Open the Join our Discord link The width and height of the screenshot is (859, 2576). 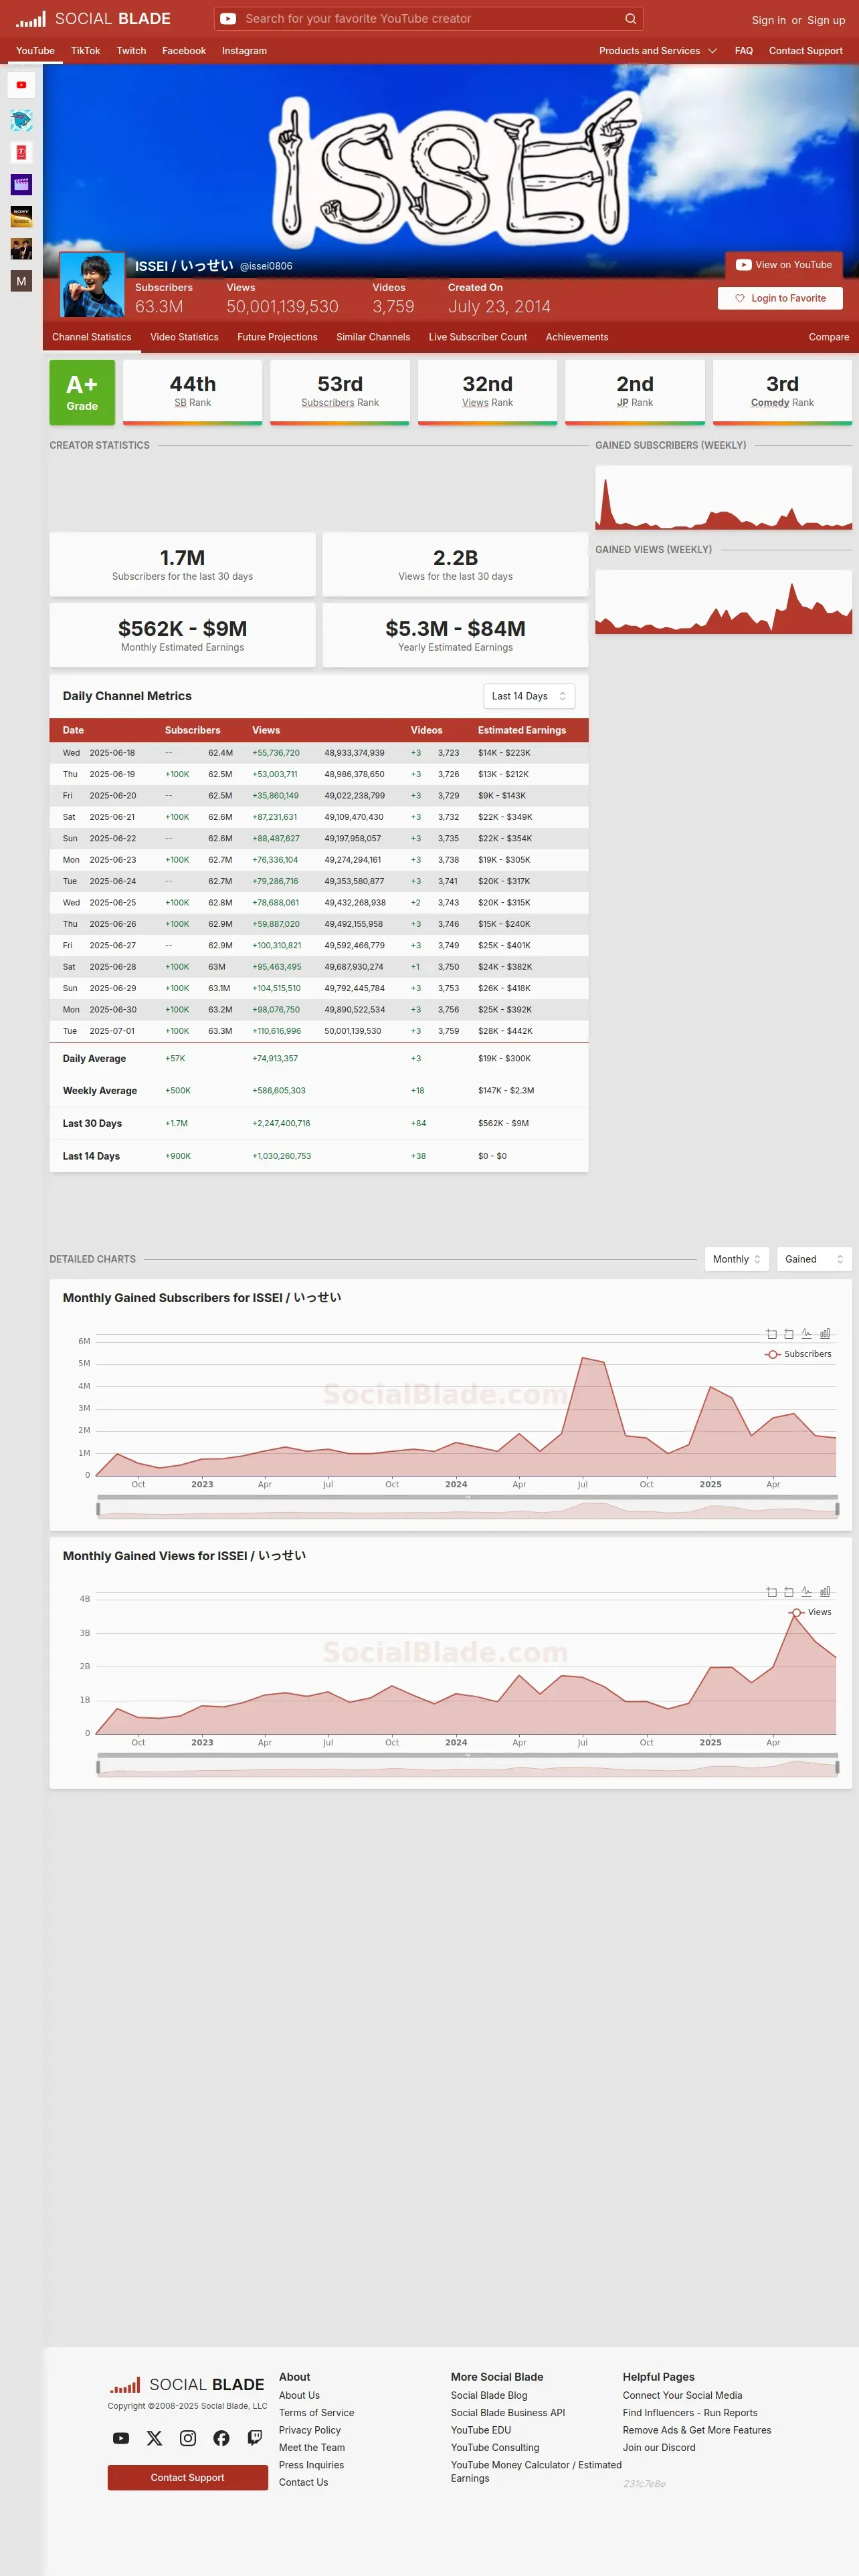659,2447
